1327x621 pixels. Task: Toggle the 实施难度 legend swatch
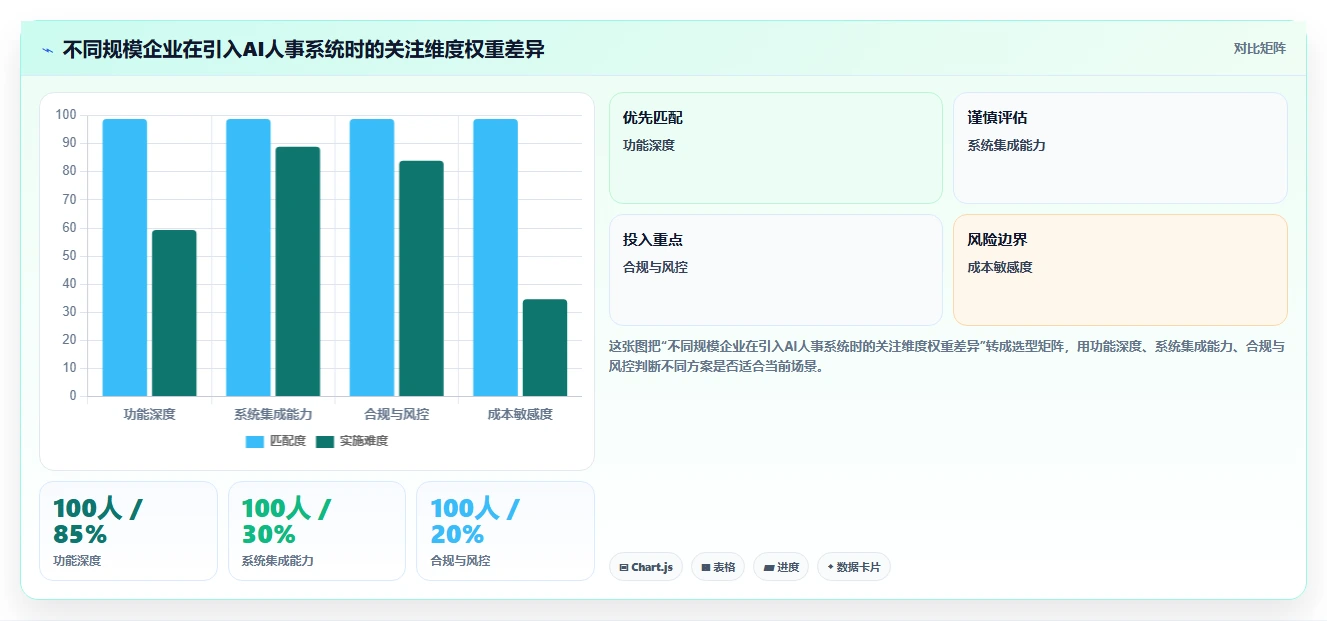(x=325, y=441)
